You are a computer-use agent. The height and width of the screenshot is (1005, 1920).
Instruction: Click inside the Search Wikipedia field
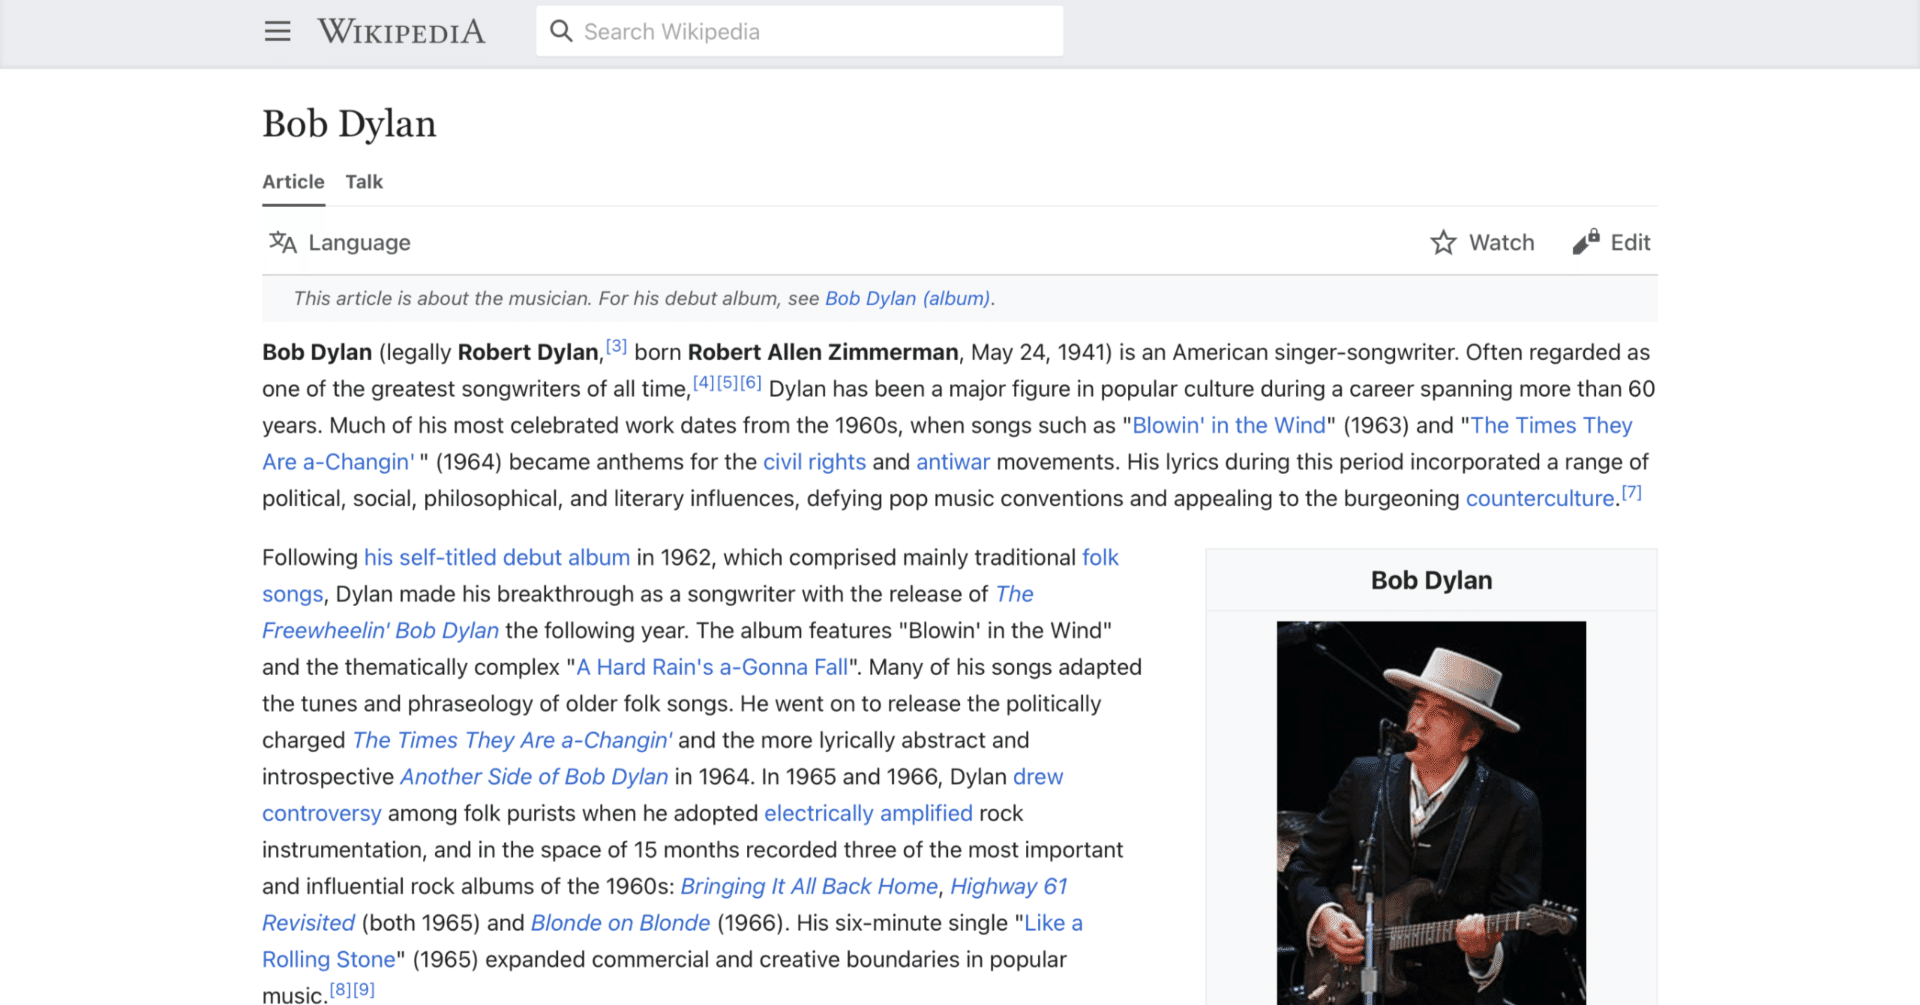click(x=800, y=31)
